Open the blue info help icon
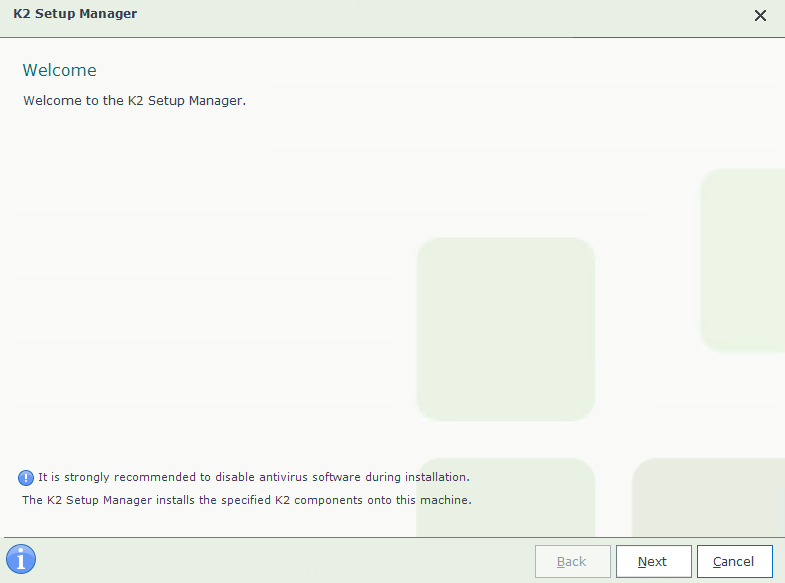Viewport: 785px width, 583px height. [21, 559]
